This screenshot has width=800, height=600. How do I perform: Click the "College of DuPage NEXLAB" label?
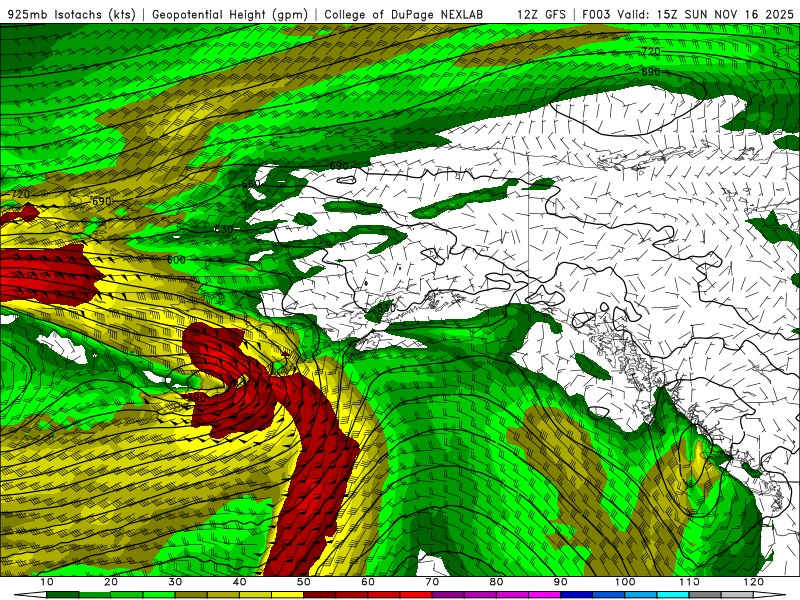pyautogui.click(x=404, y=14)
